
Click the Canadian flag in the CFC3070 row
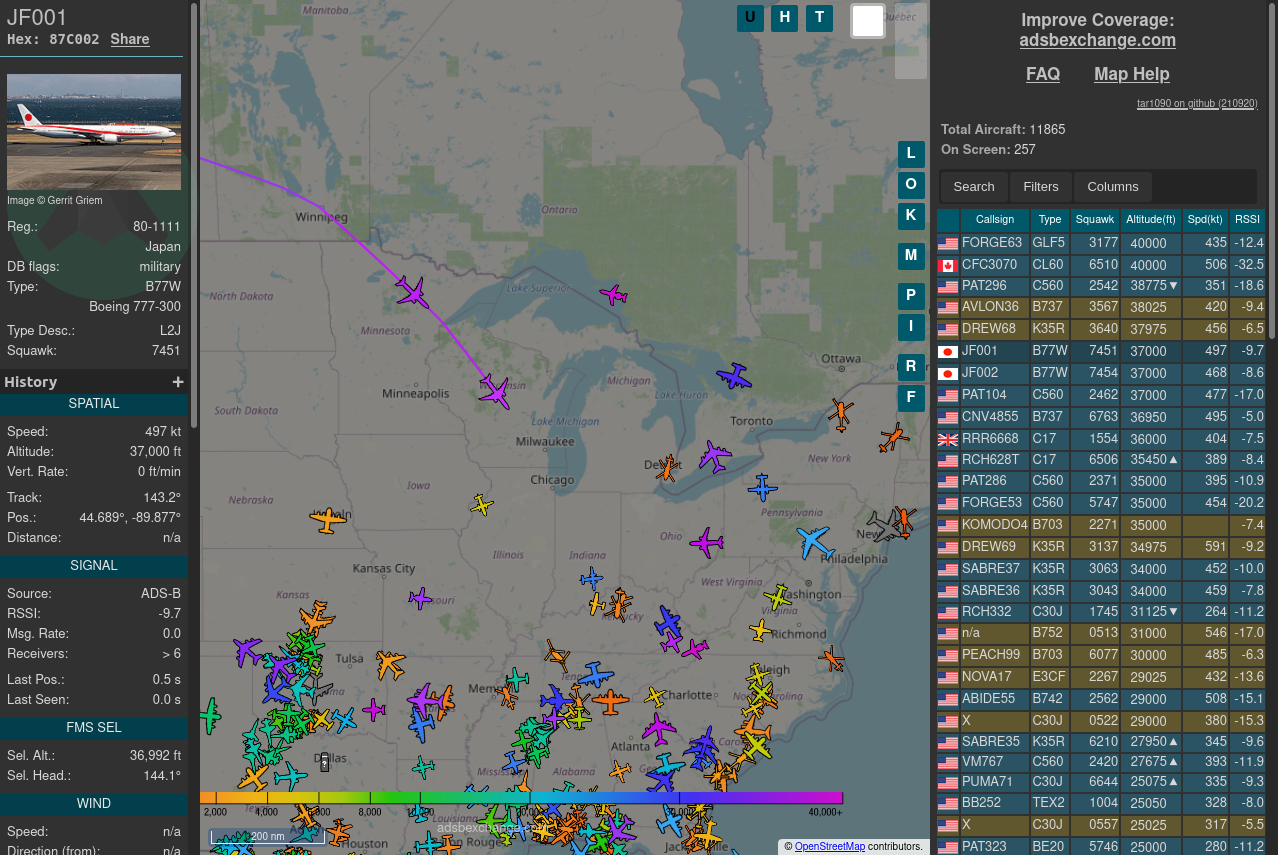[x=948, y=266]
